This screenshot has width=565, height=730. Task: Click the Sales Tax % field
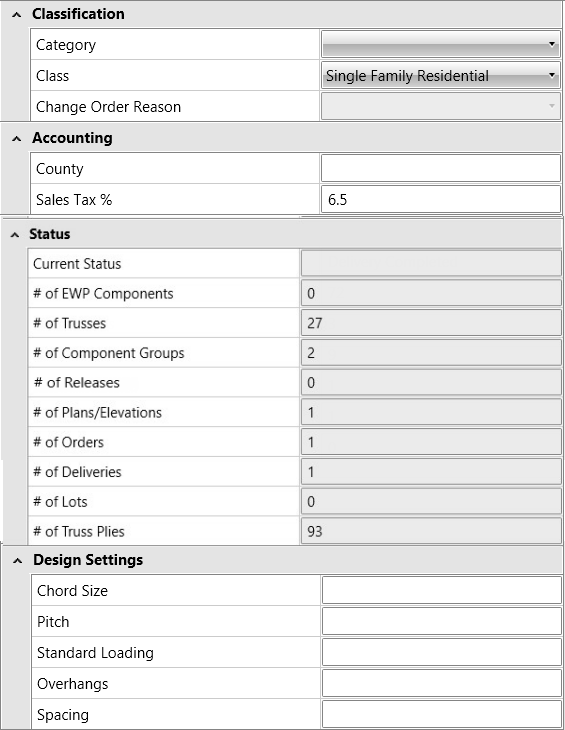[x=440, y=200]
